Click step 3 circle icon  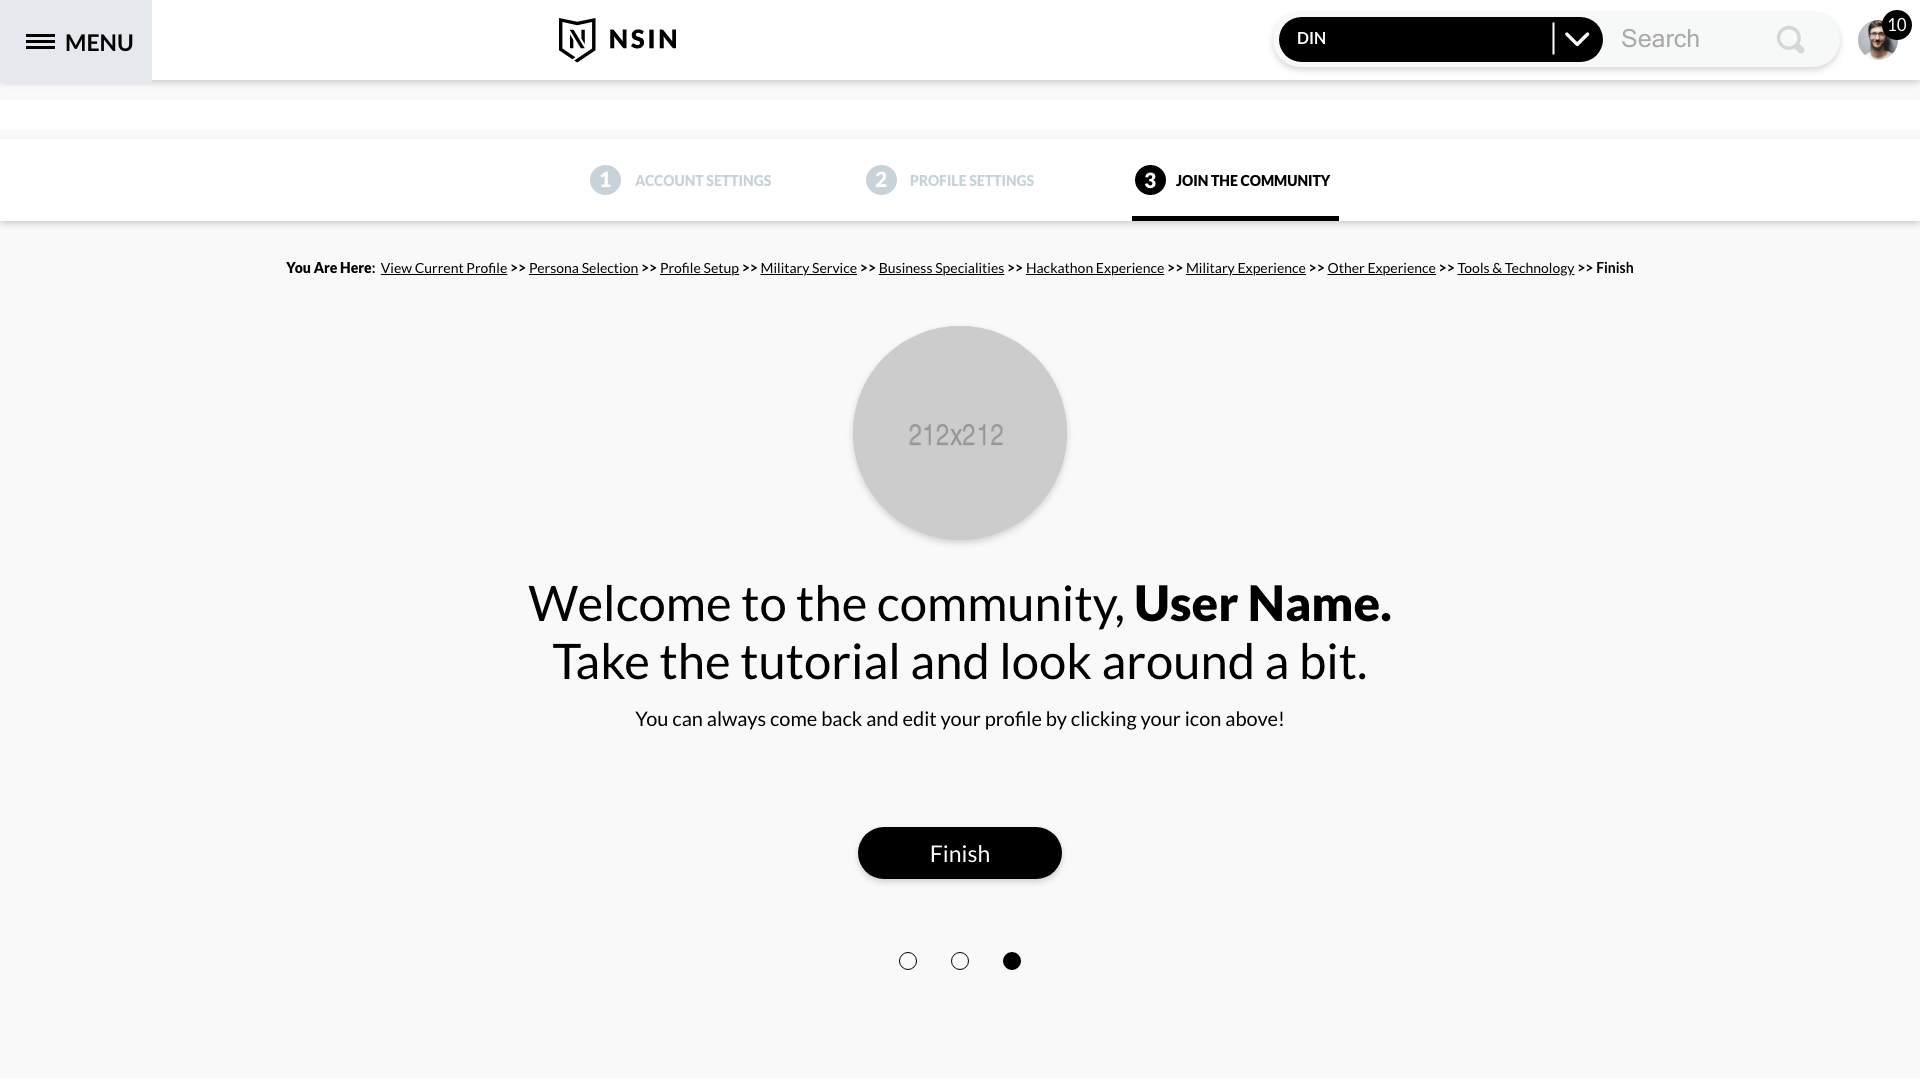pyautogui.click(x=1150, y=180)
